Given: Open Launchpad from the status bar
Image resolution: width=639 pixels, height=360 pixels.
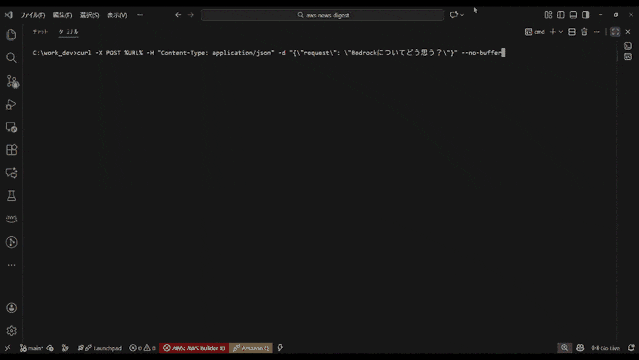Looking at the screenshot, I should pos(100,348).
